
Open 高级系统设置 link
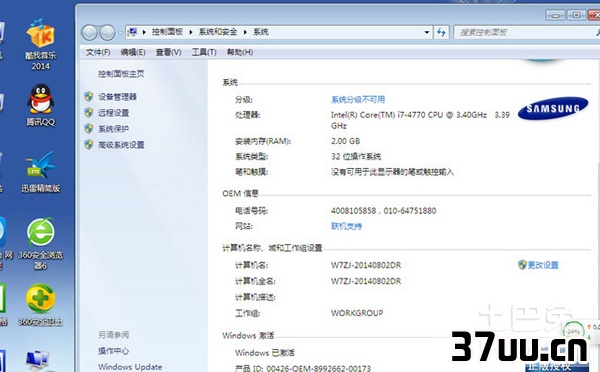tap(121, 145)
